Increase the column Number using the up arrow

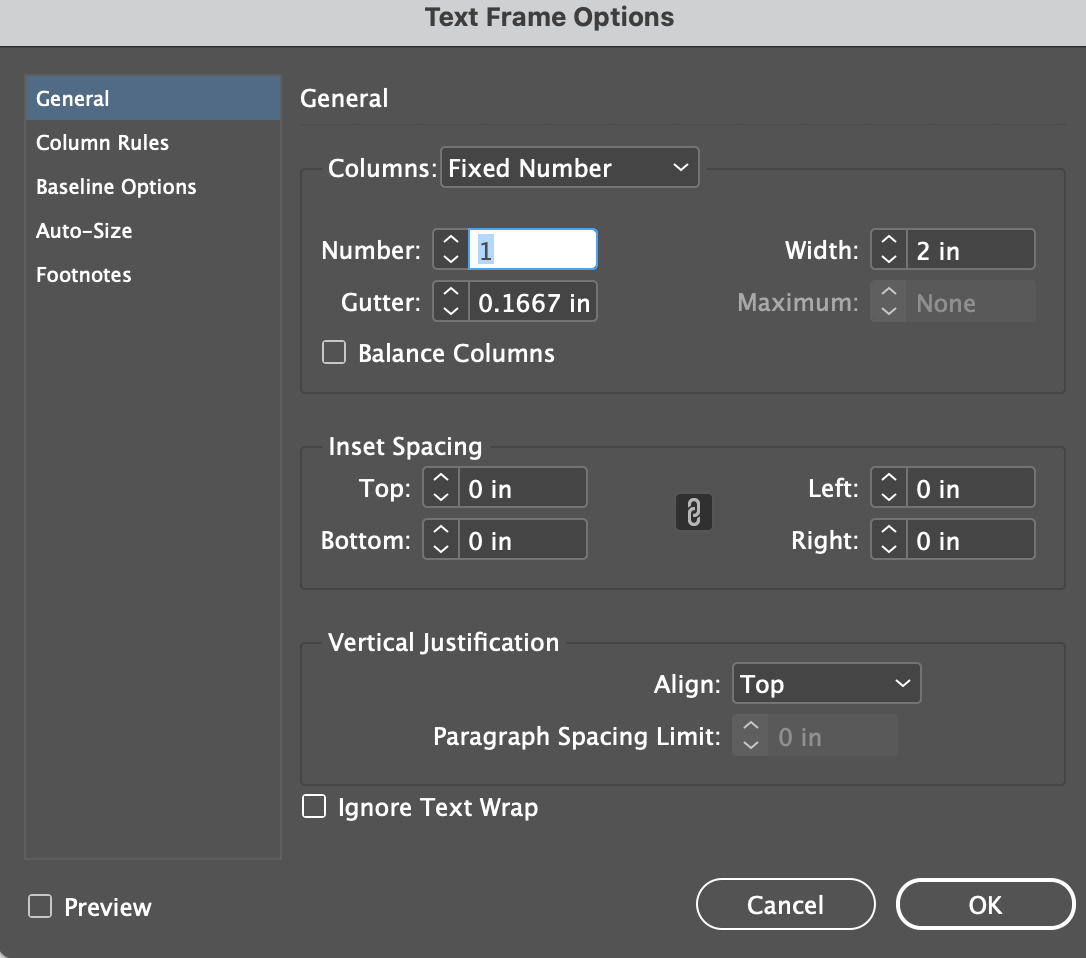pos(450,241)
